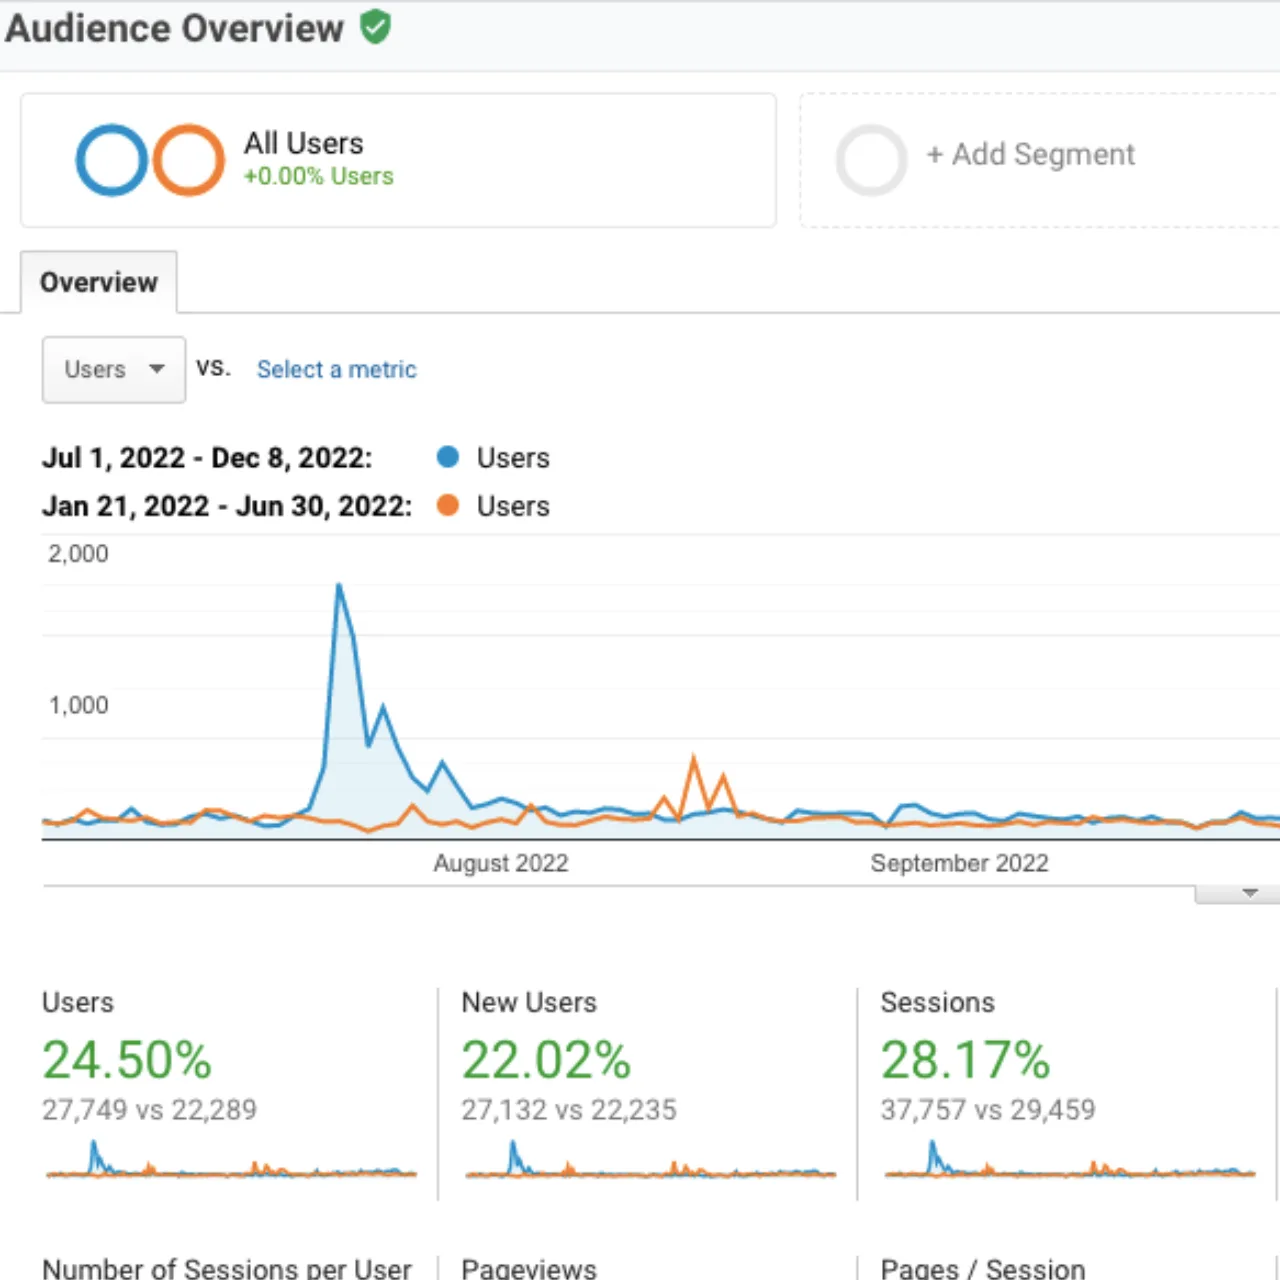
Task: Select the New Users 22.02% value
Action: (x=546, y=1060)
